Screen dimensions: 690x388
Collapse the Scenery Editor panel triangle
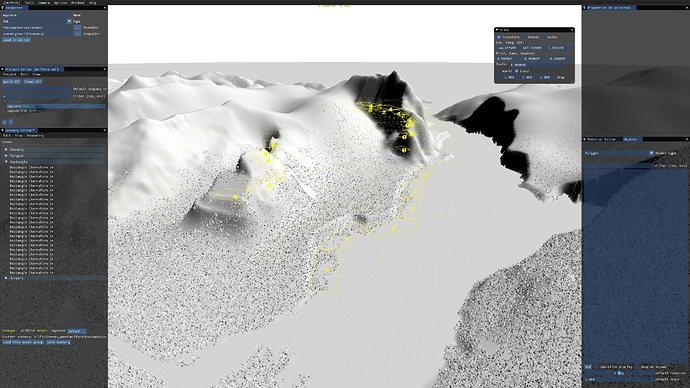[3, 130]
